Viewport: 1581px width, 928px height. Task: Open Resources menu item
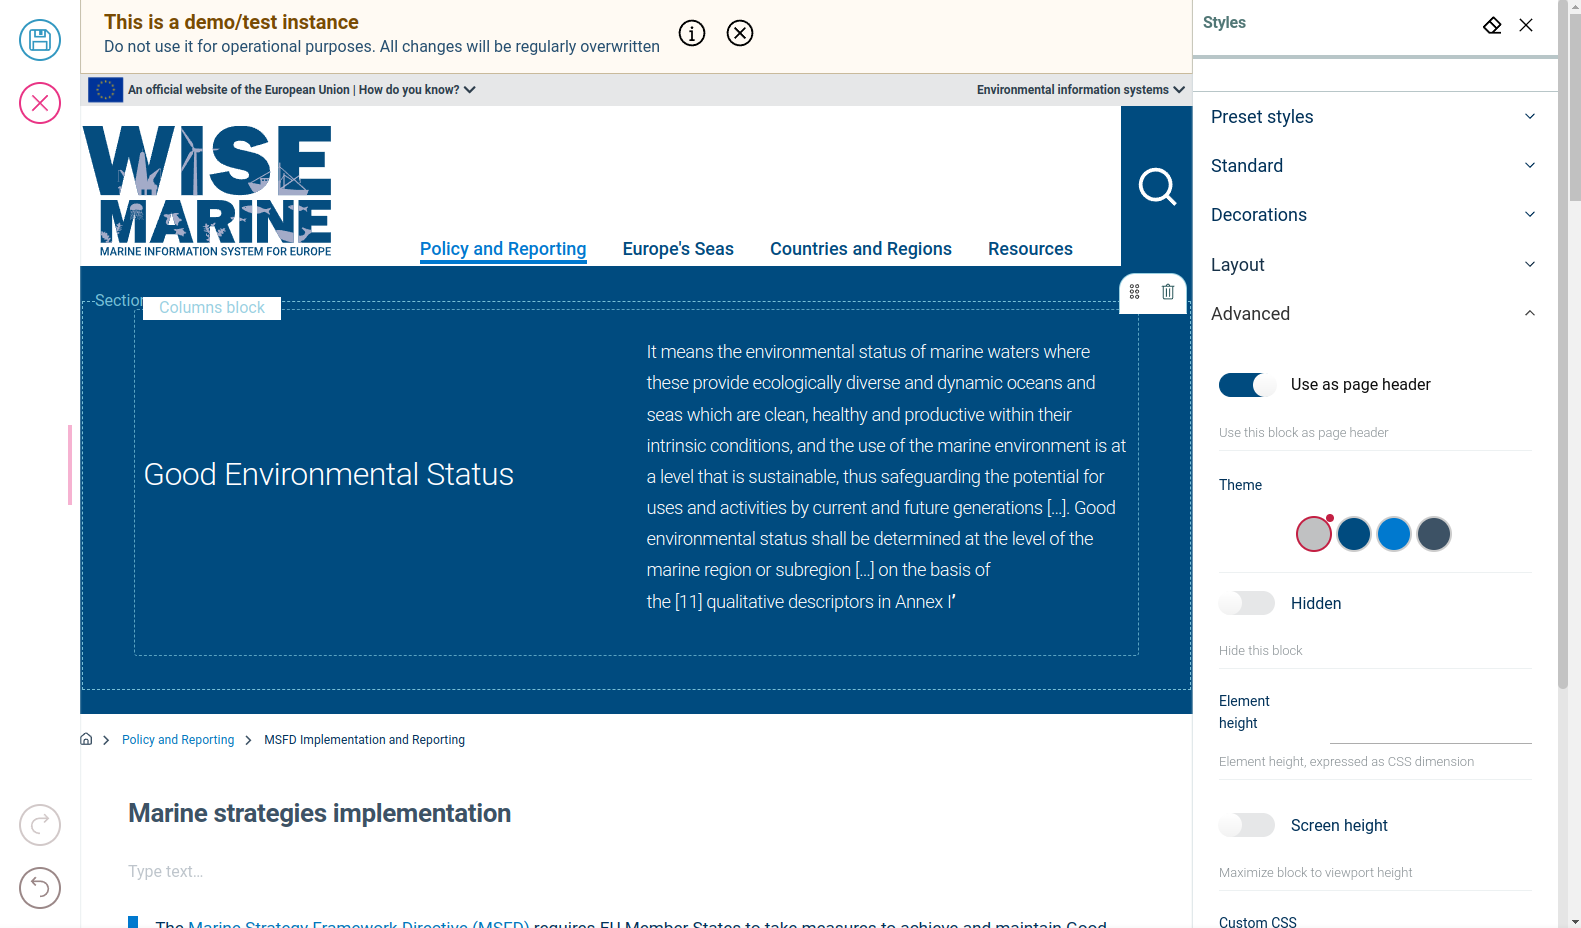tap(1030, 249)
